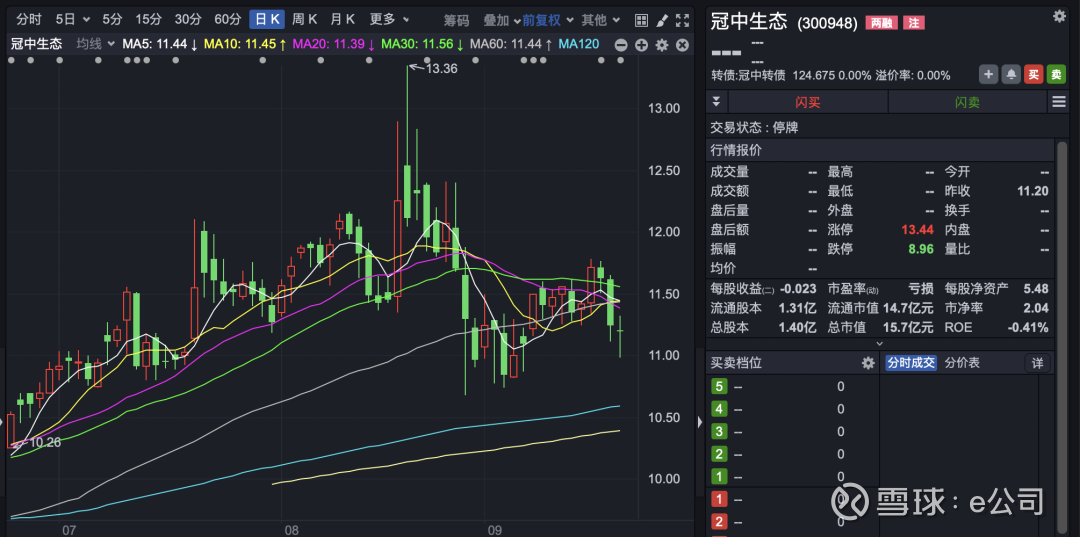The image size is (1080, 537).
Task: Switch to 分时 intraday view
Action: pos(29,20)
